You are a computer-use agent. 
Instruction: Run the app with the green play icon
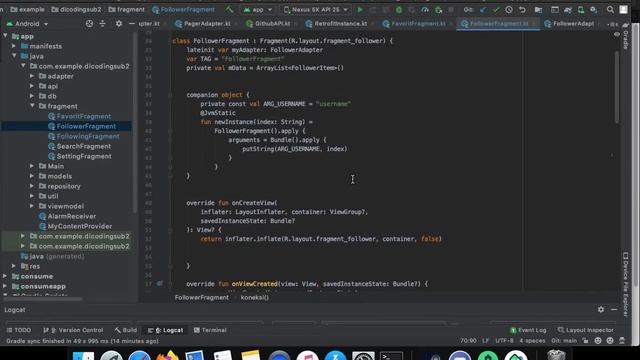(360, 9)
